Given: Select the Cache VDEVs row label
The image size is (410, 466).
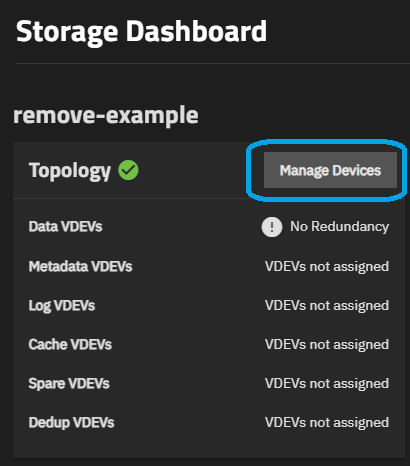Looking at the screenshot, I should (70, 344).
